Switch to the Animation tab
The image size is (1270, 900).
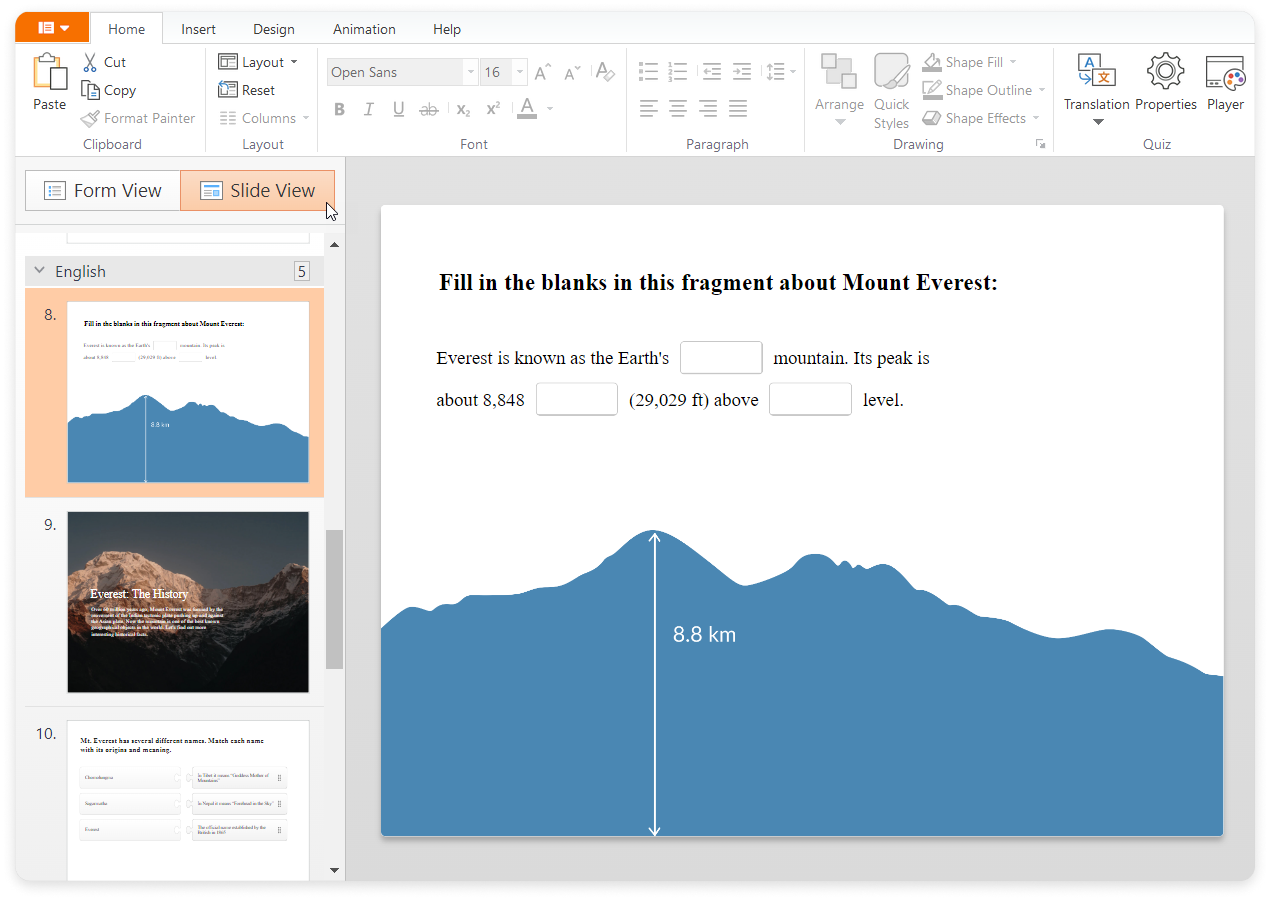(364, 29)
